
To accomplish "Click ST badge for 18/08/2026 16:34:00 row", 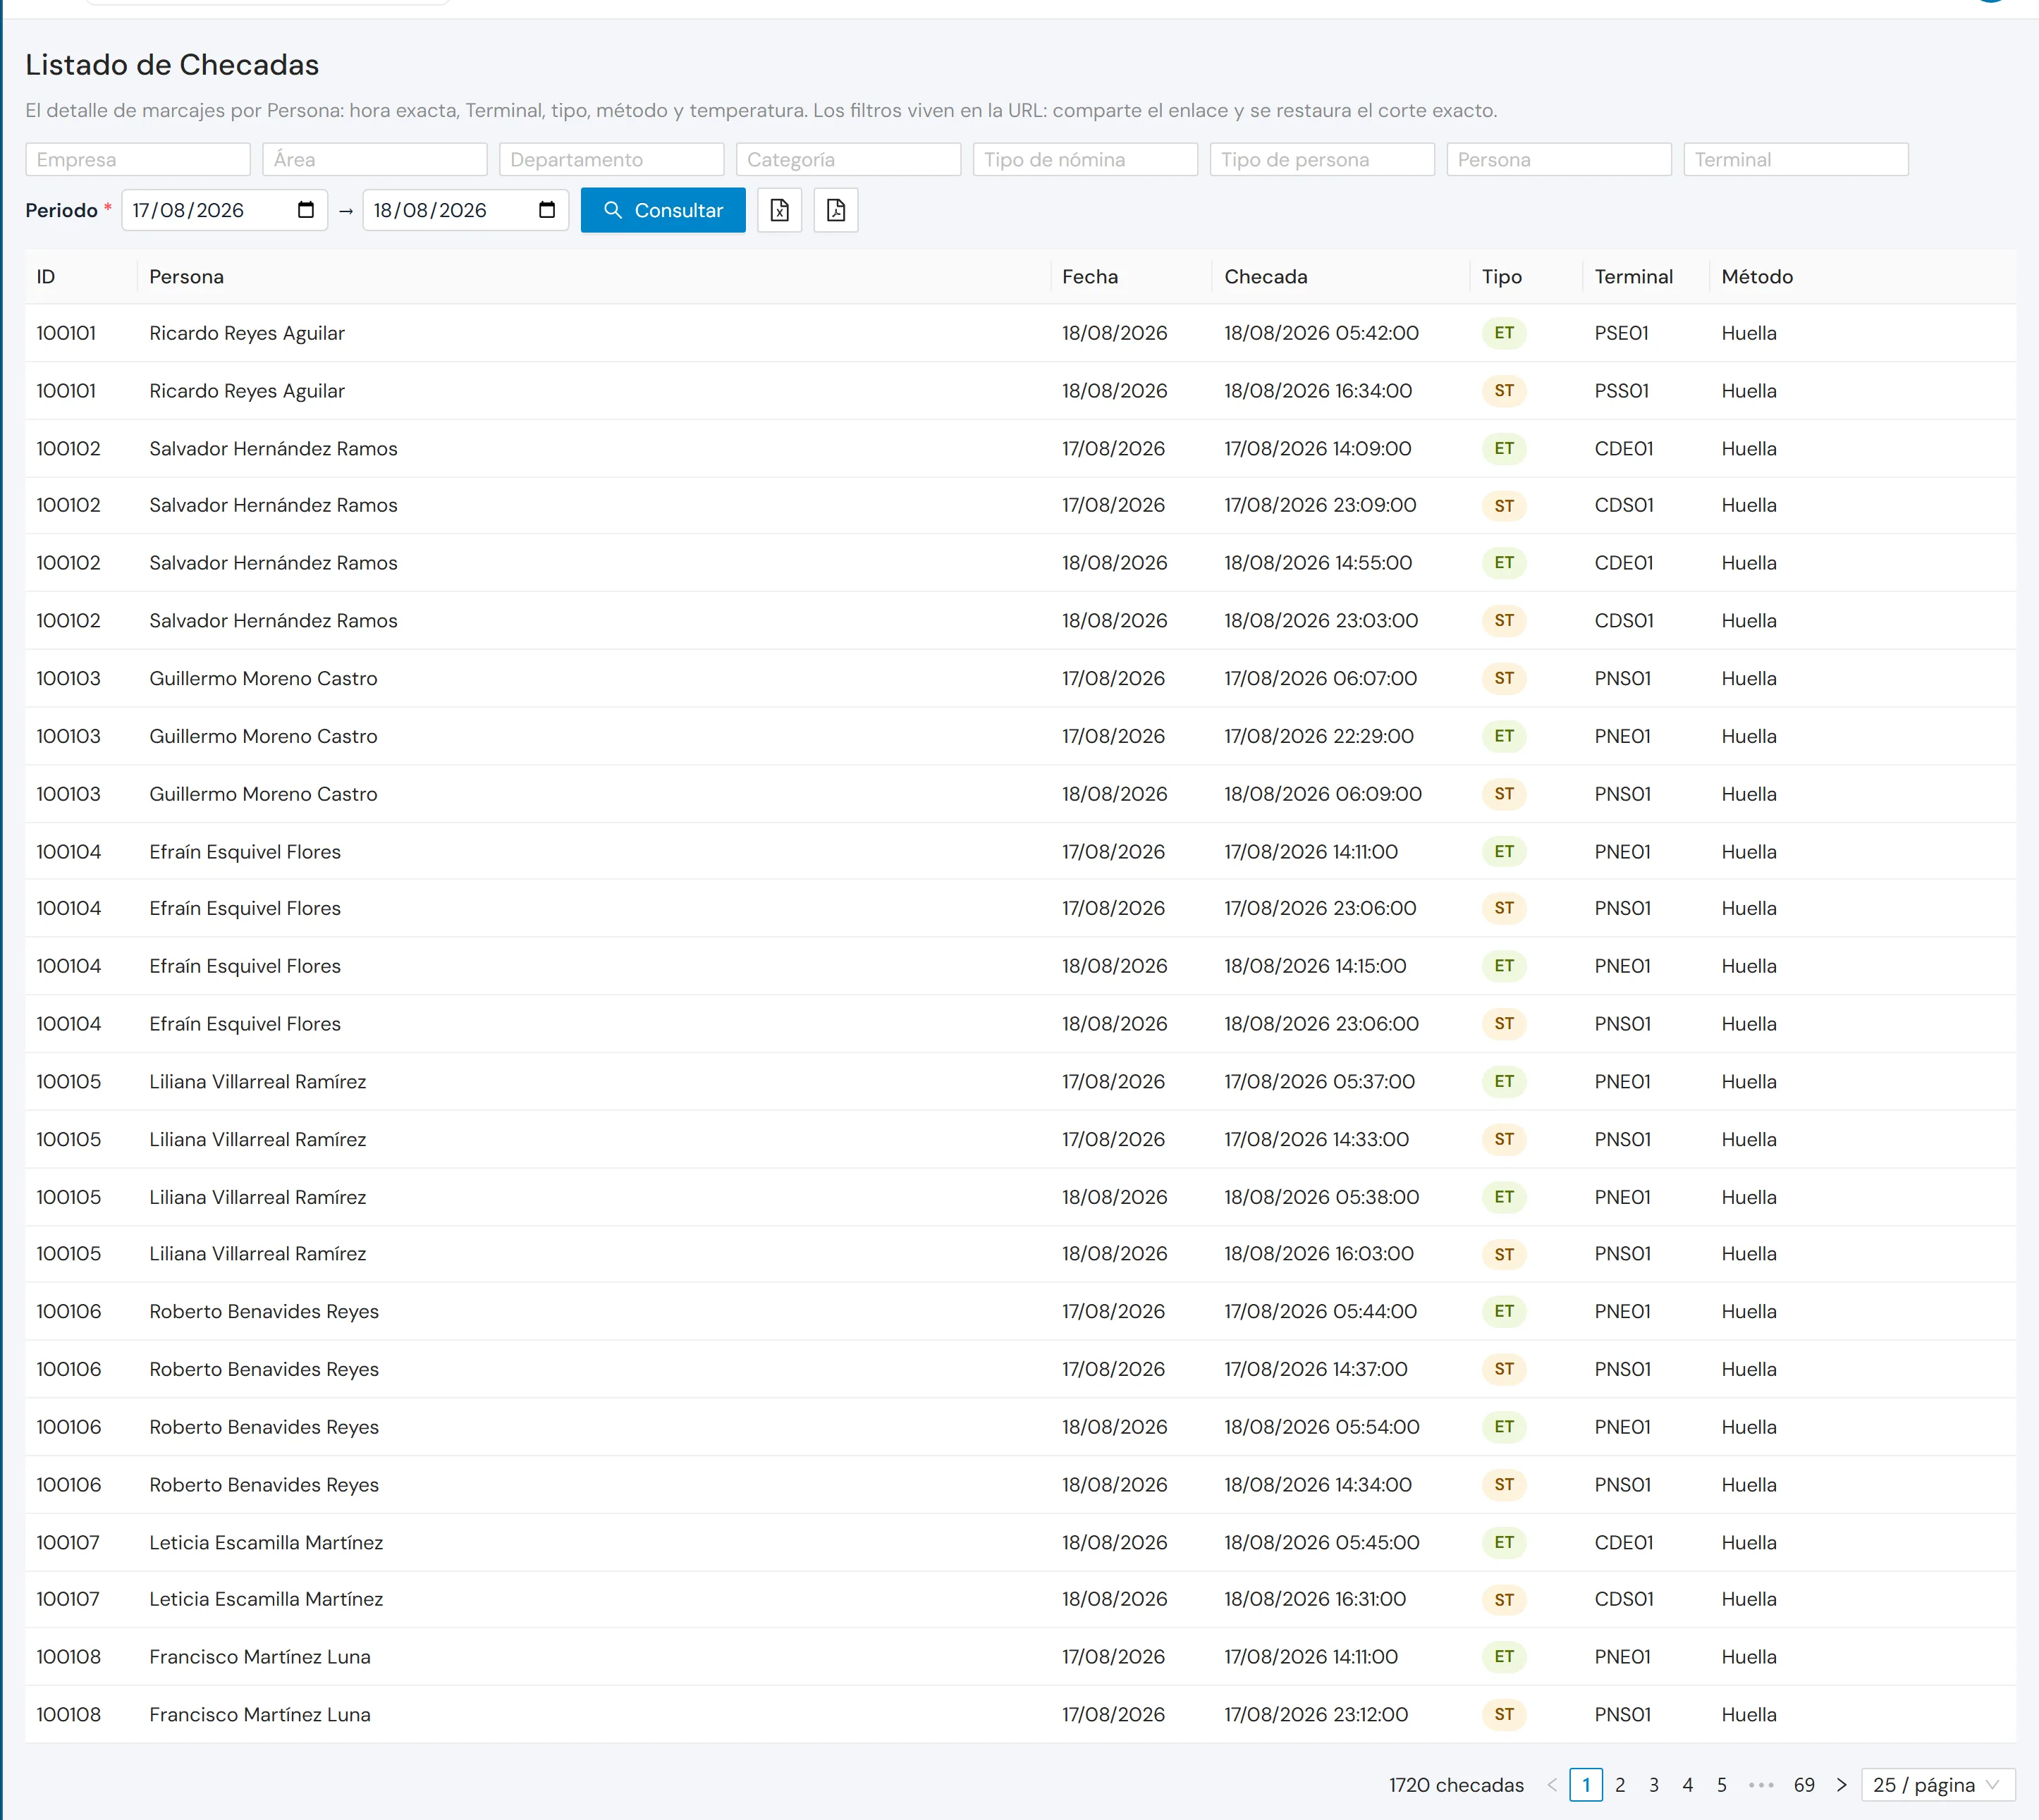I will click(x=1504, y=391).
